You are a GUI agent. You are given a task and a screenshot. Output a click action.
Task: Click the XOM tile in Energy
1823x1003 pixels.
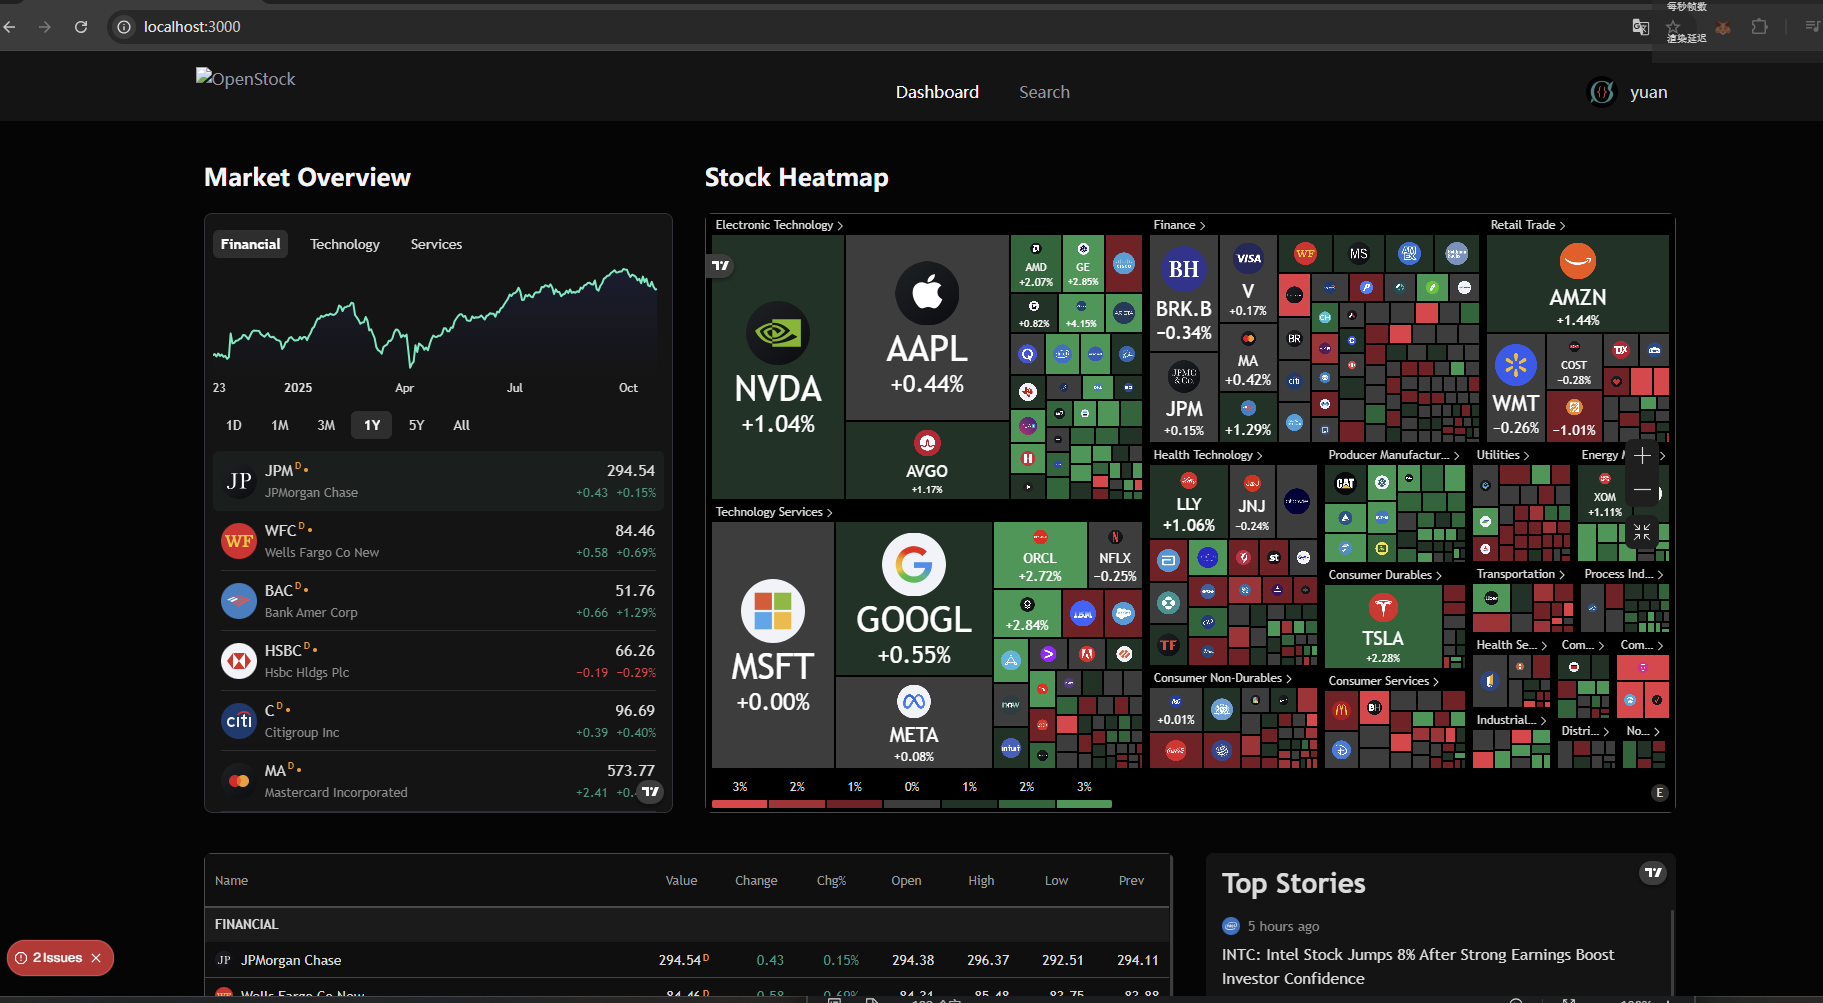(1604, 493)
